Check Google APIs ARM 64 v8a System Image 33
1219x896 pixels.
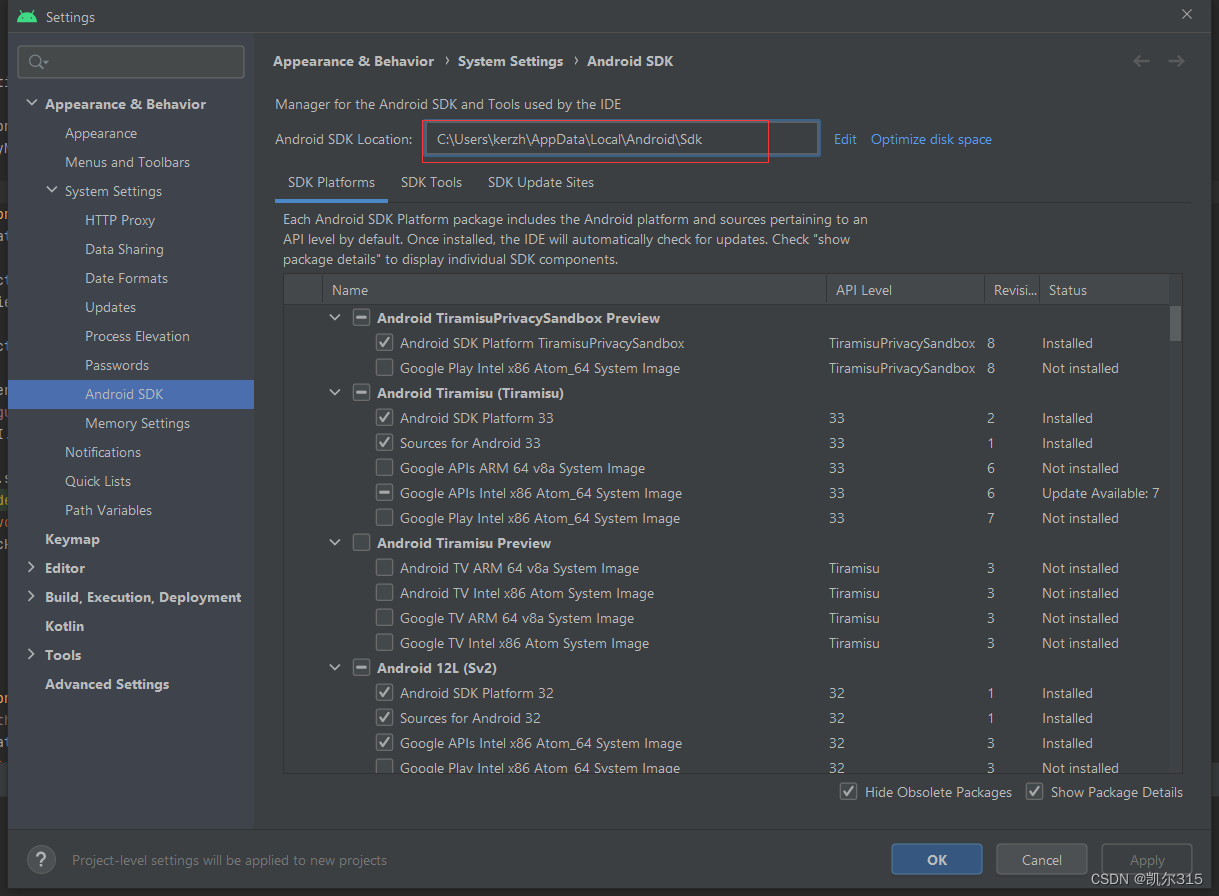384,468
